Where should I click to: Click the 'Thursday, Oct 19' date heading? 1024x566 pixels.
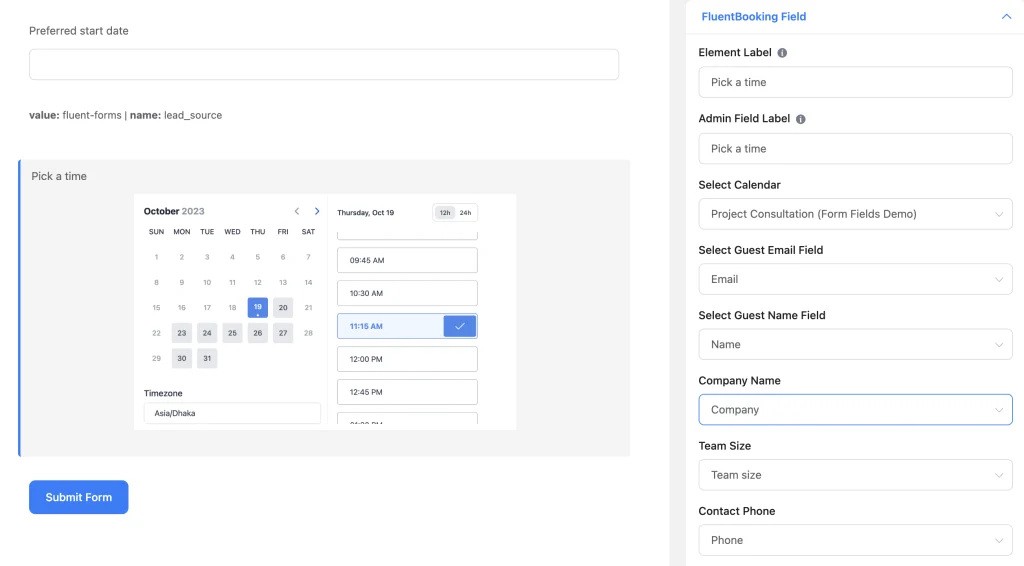tap(366, 213)
